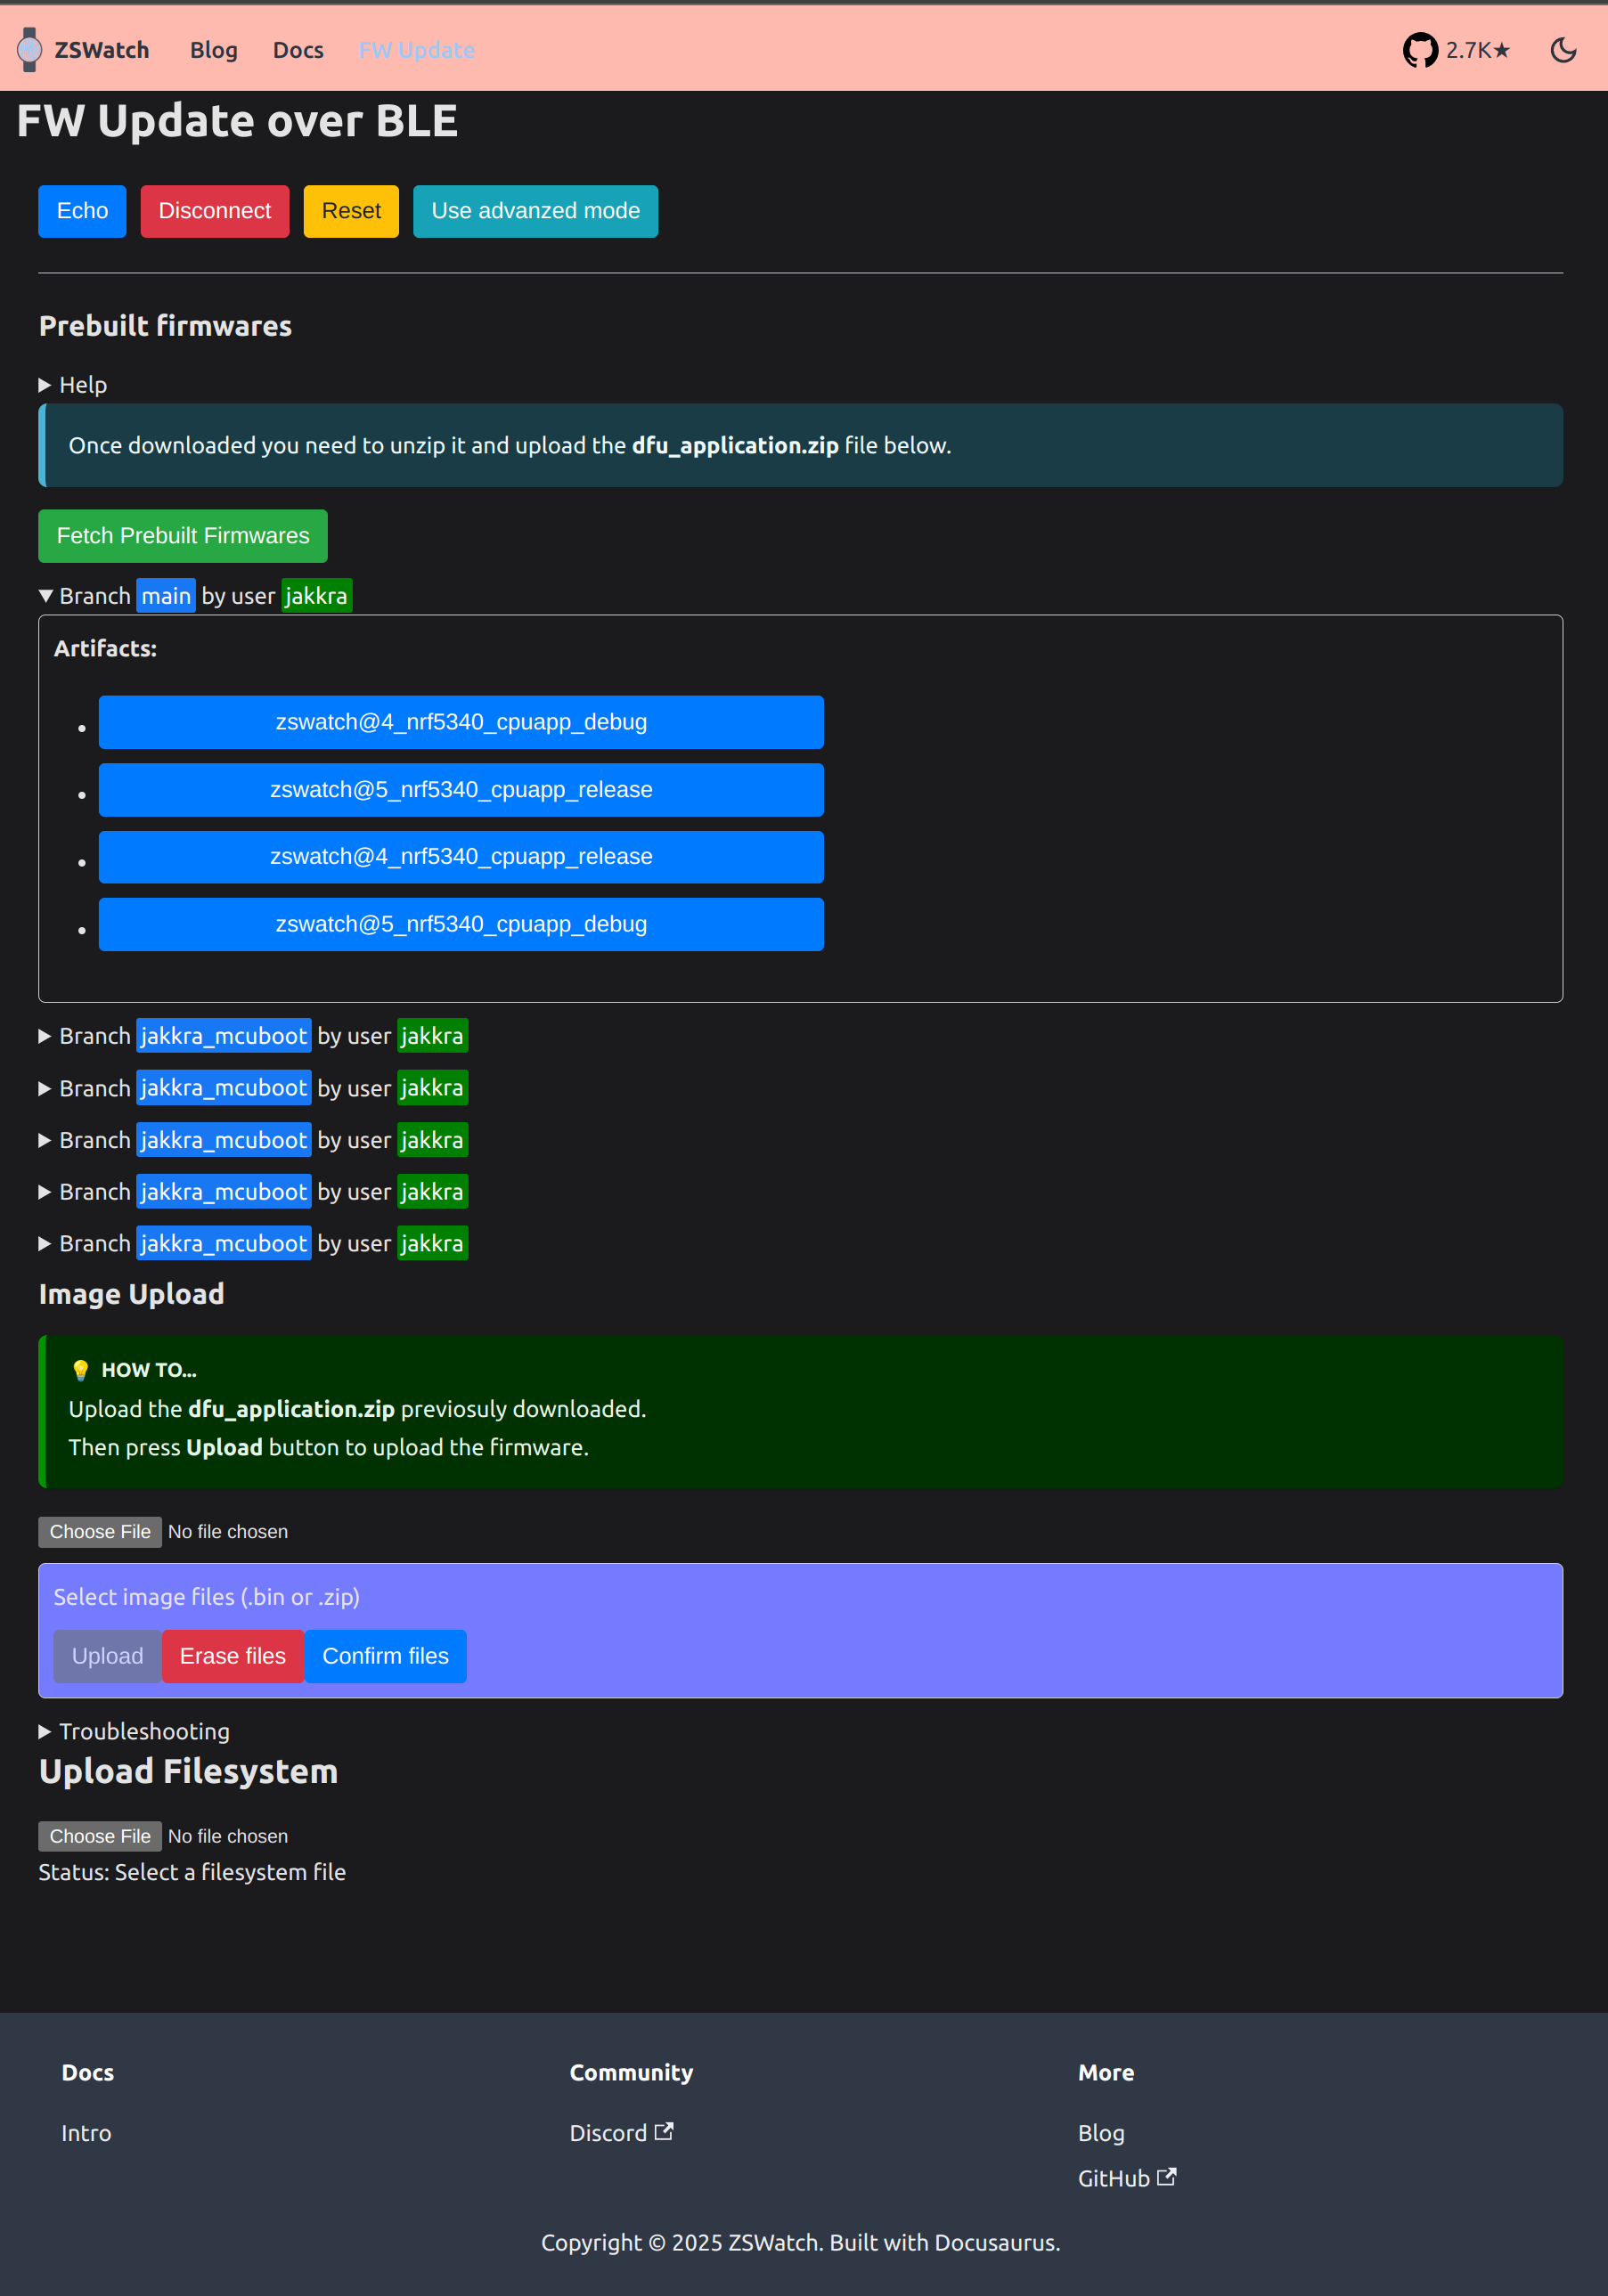Select zswatch@5_nrf5340_cpuapp_release artifact
The image size is (1608, 2296).
click(461, 790)
